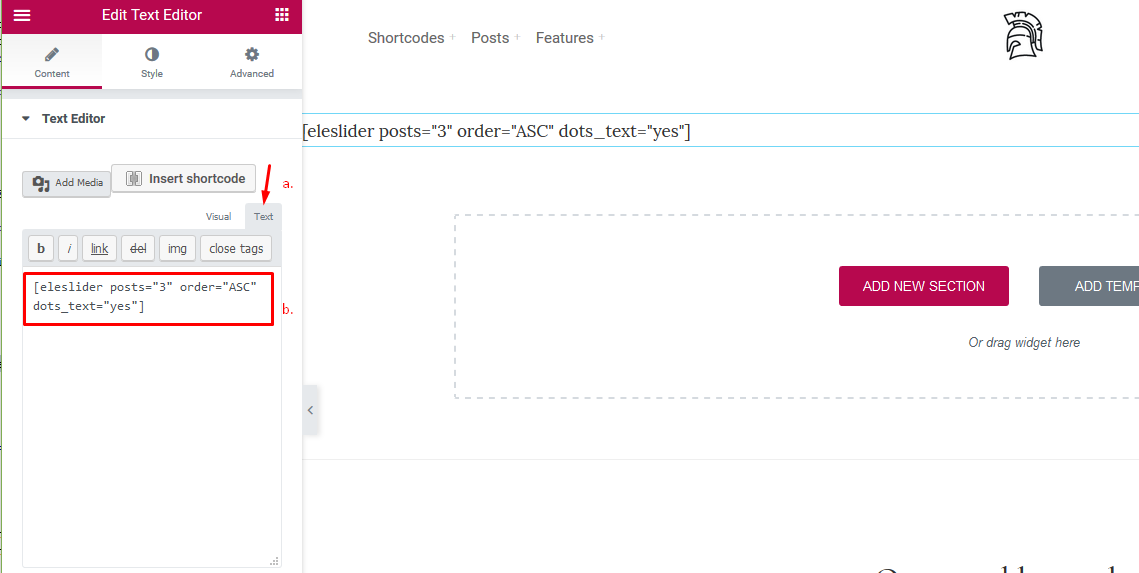Switch to the Style tab
The image size is (1139, 573).
(x=152, y=62)
